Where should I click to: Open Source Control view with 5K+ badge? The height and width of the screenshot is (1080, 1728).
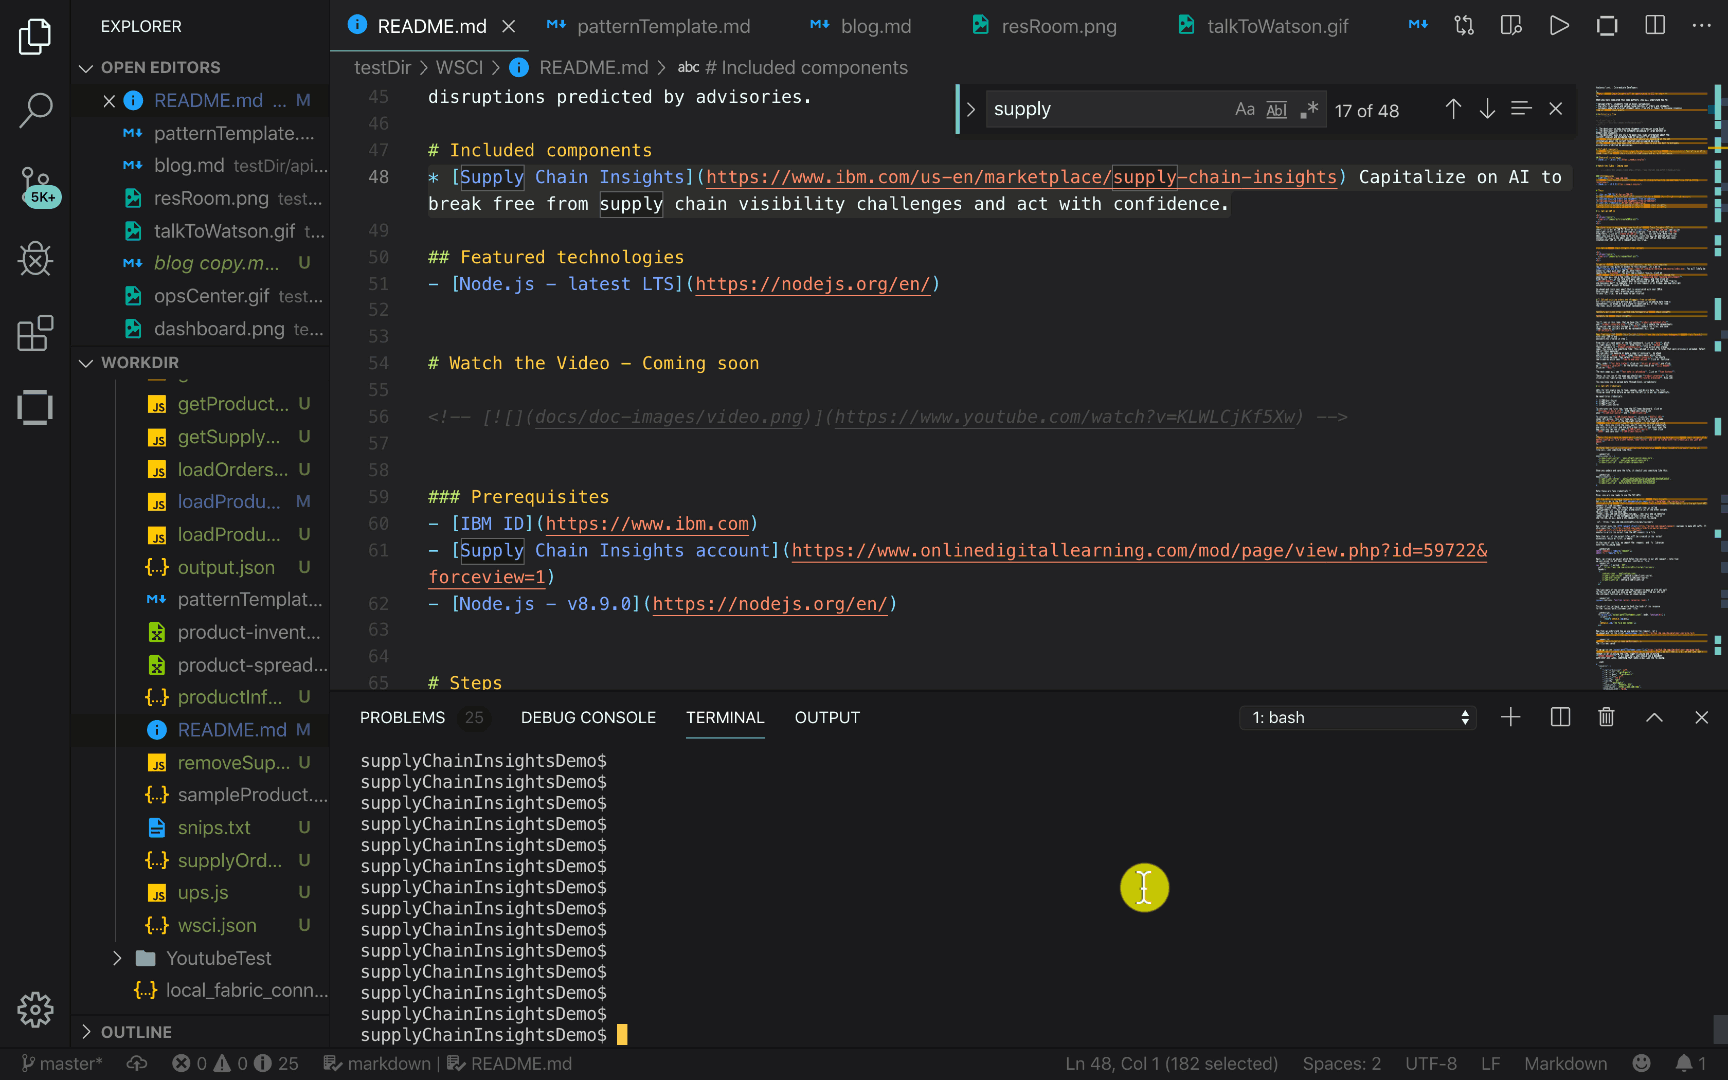click(37, 187)
